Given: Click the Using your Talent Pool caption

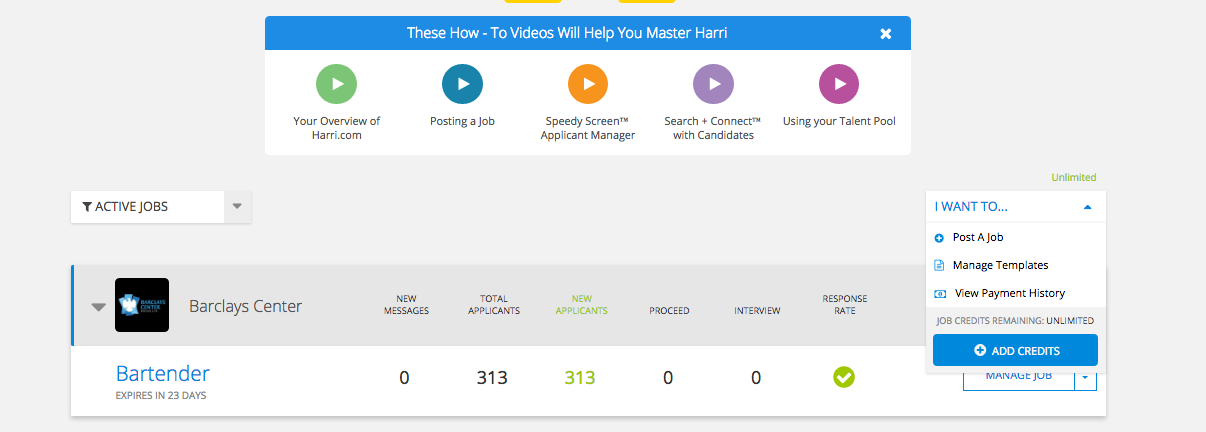Looking at the screenshot, I should coord(839,121).
